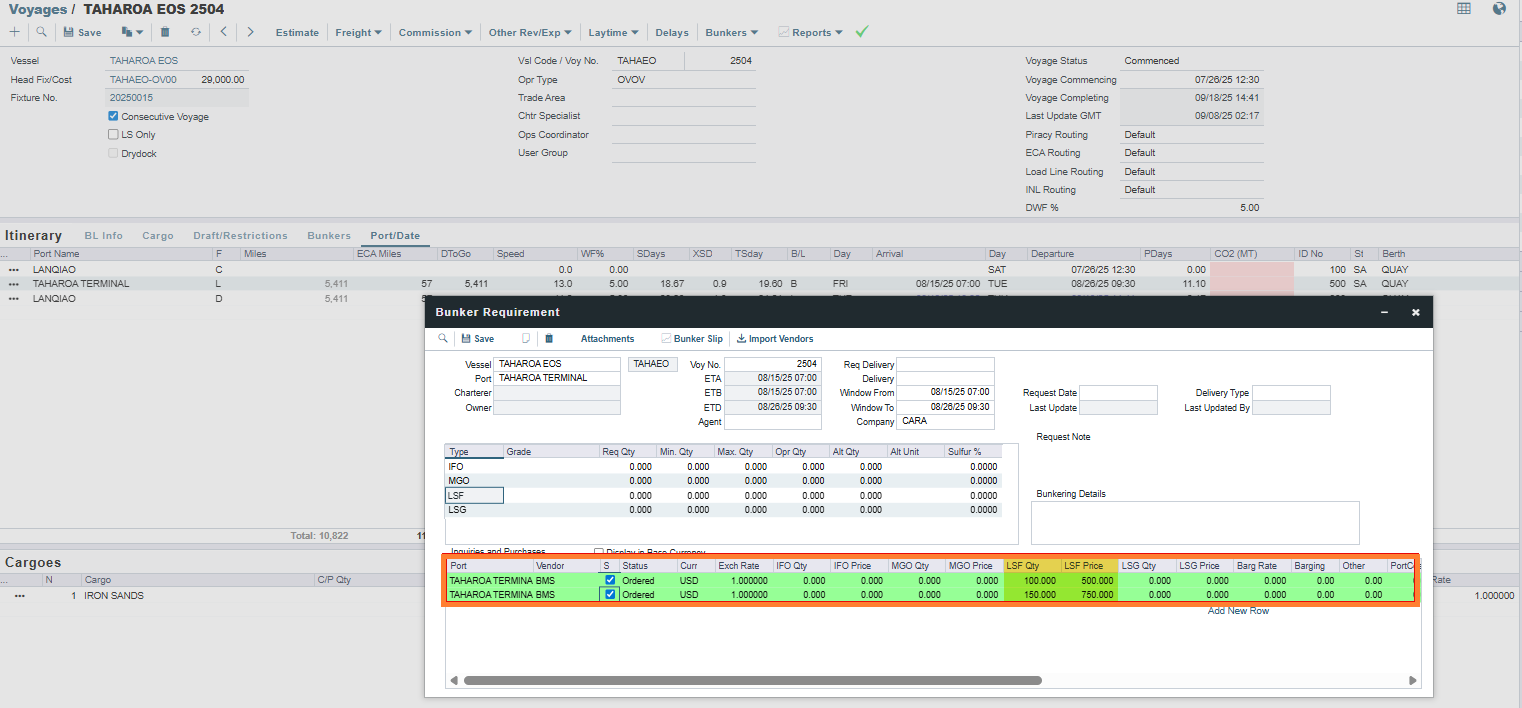Open the Draft/Restrictions tab
Screen dimensions: 1522x708
pos(240,236)
